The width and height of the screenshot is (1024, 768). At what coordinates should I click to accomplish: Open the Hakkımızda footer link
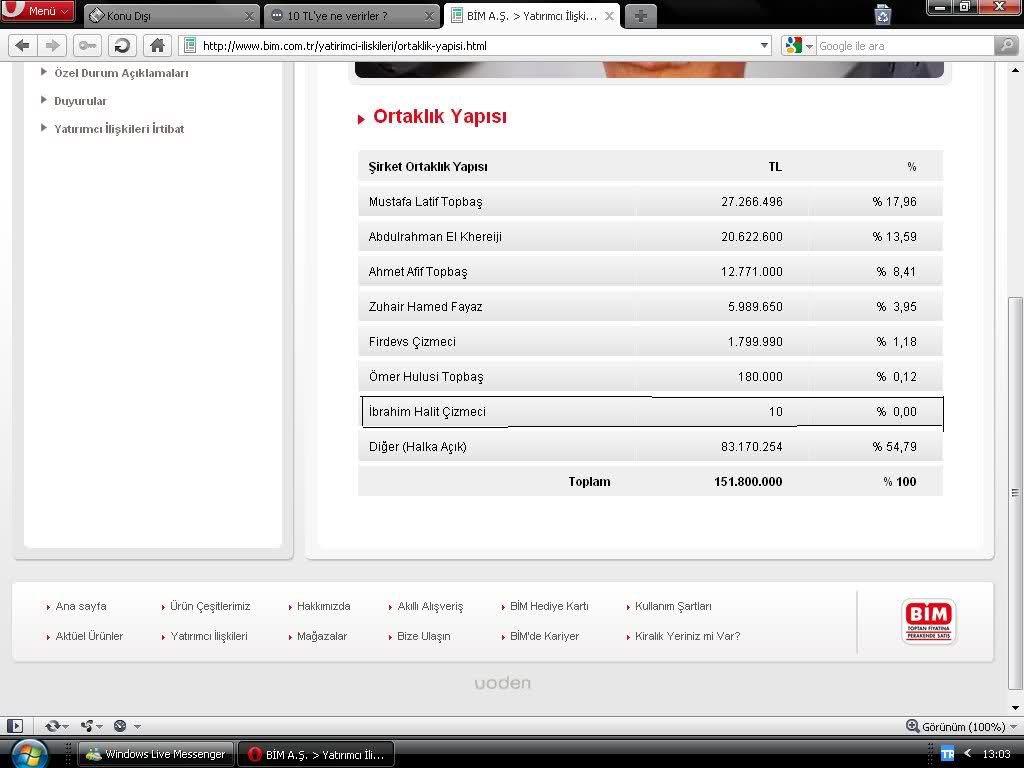pyautogui.click(x=323, y=606)
